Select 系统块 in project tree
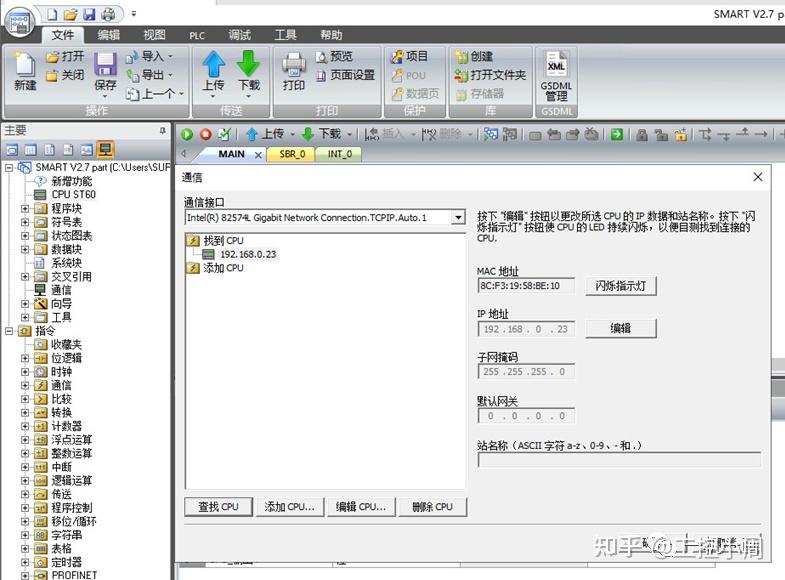 (x=67, y=263)
